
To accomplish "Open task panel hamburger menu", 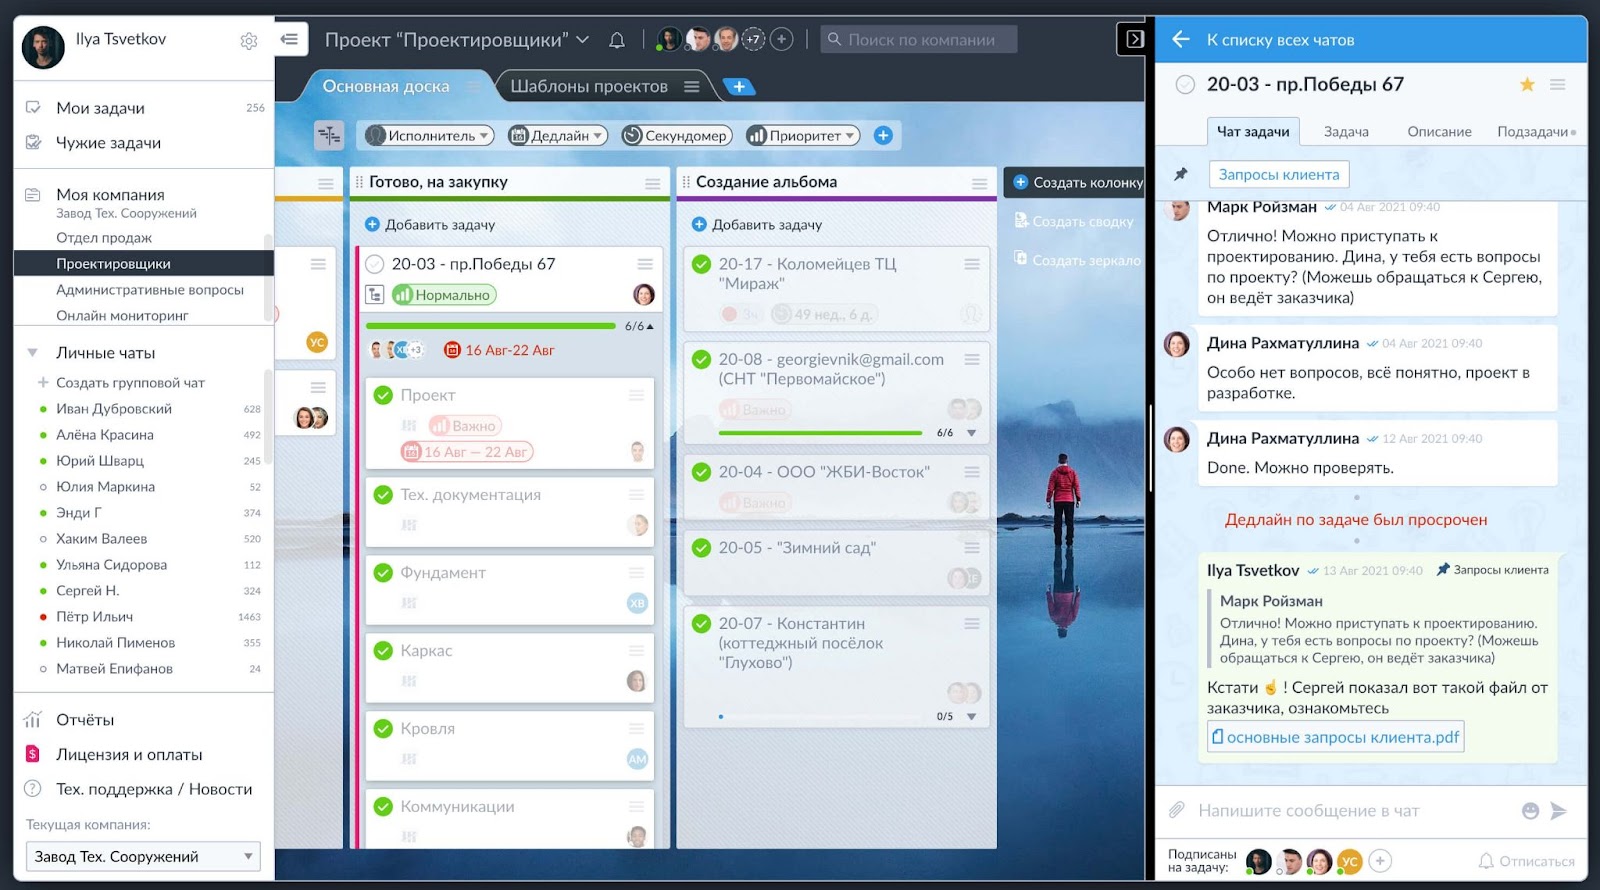I will coord(1557,84).
